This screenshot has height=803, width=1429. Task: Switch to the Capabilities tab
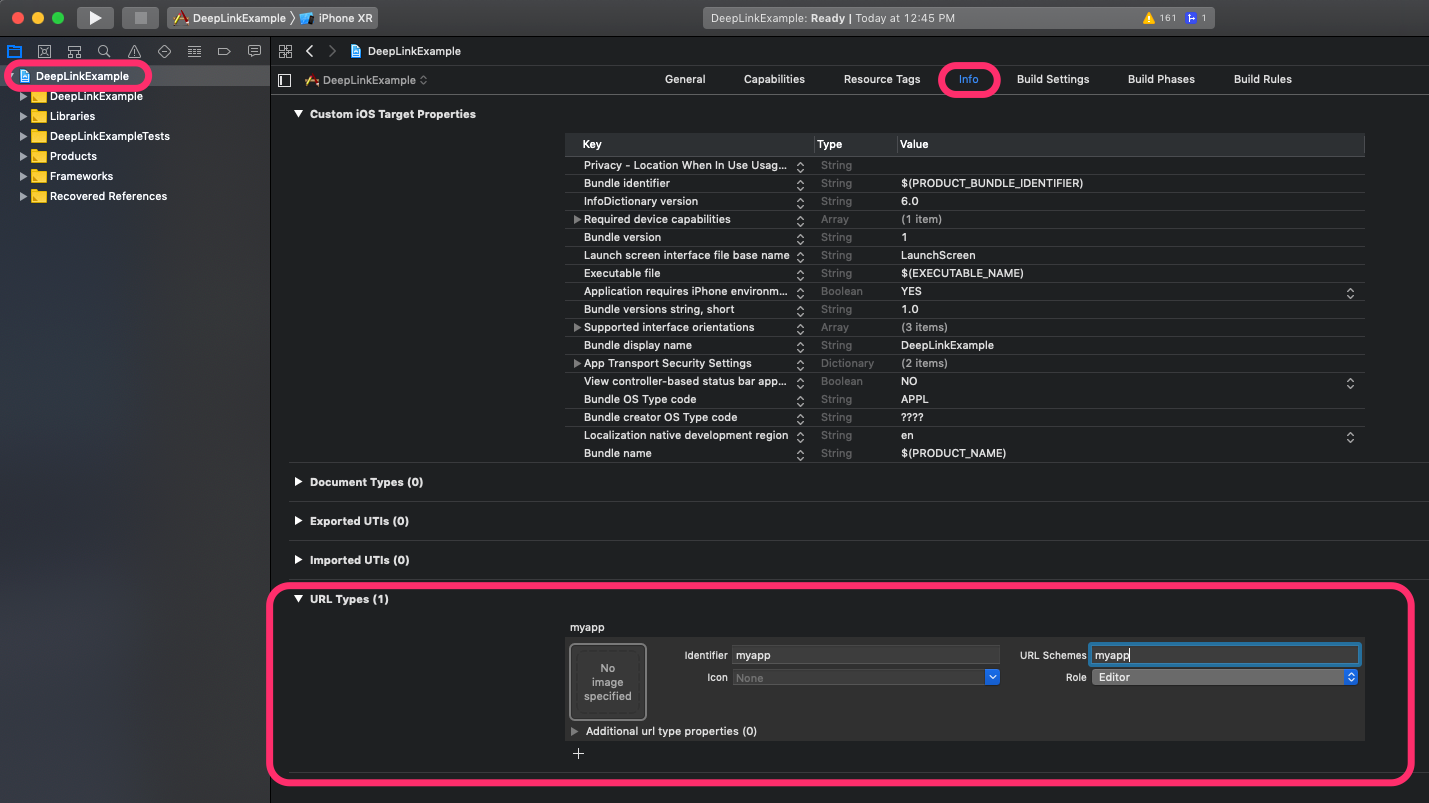[x=774, y=79]
